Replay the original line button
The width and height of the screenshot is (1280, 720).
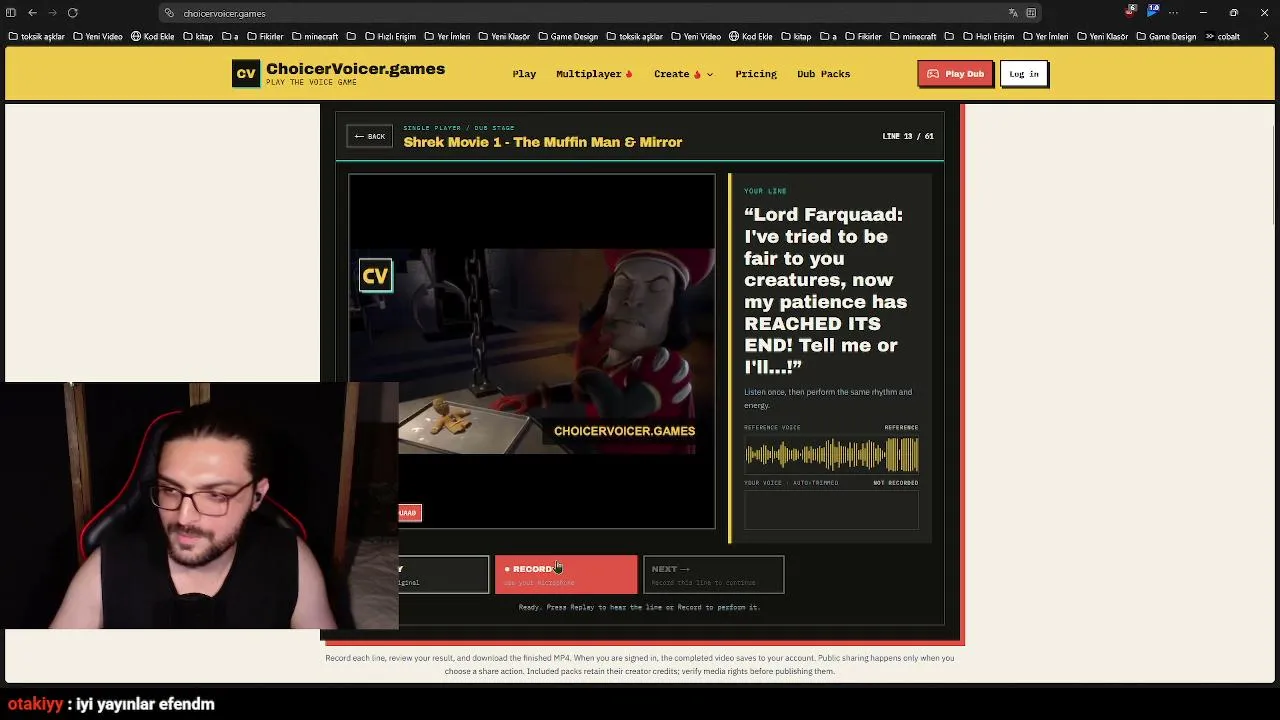tap(443, 574)
